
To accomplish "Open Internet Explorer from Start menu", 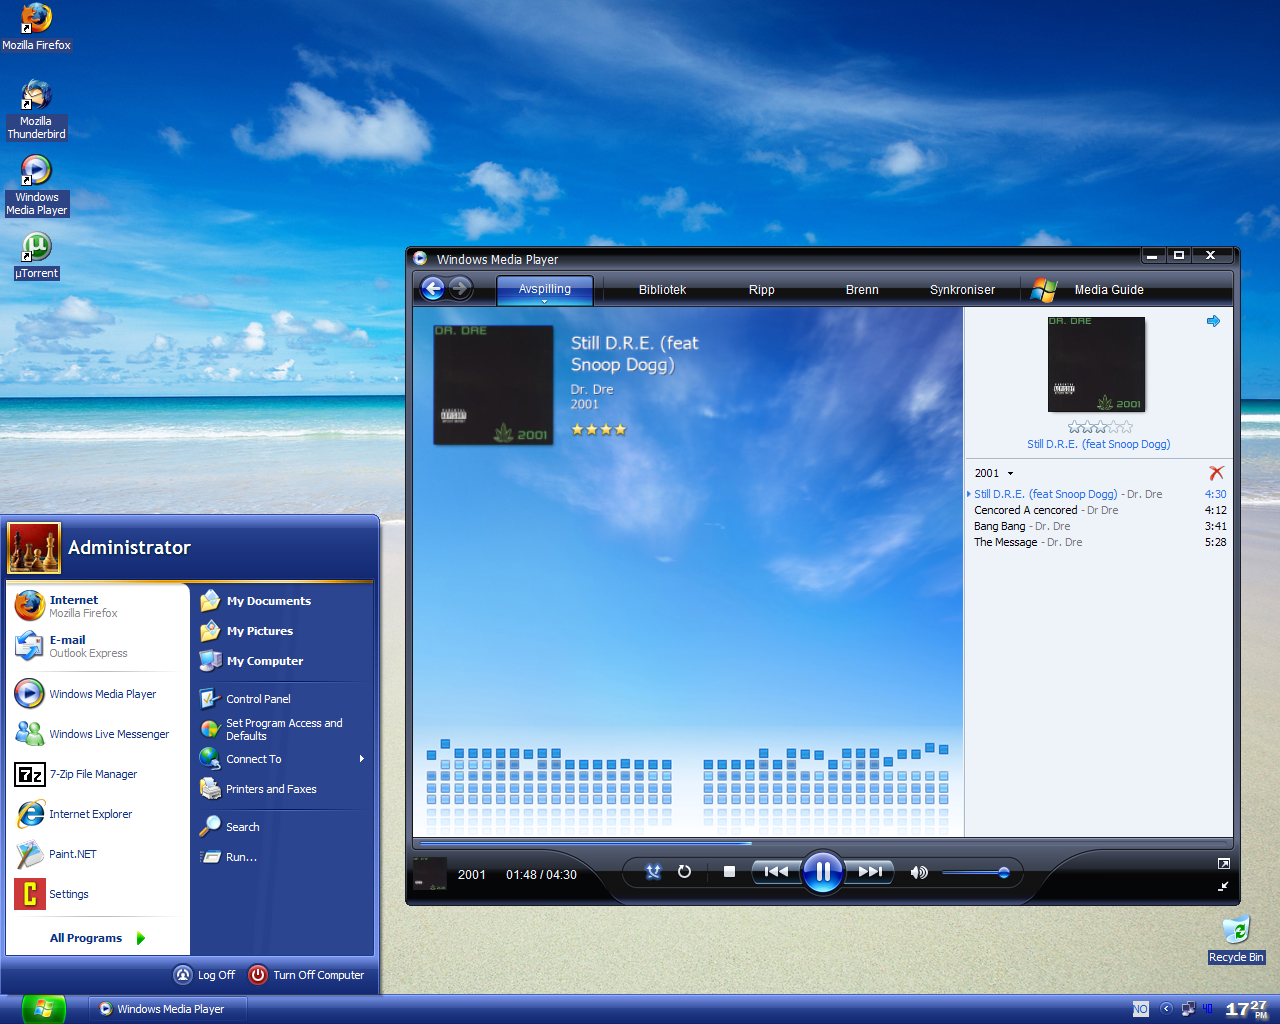I will pyautogui.click(x=97, y=814).
